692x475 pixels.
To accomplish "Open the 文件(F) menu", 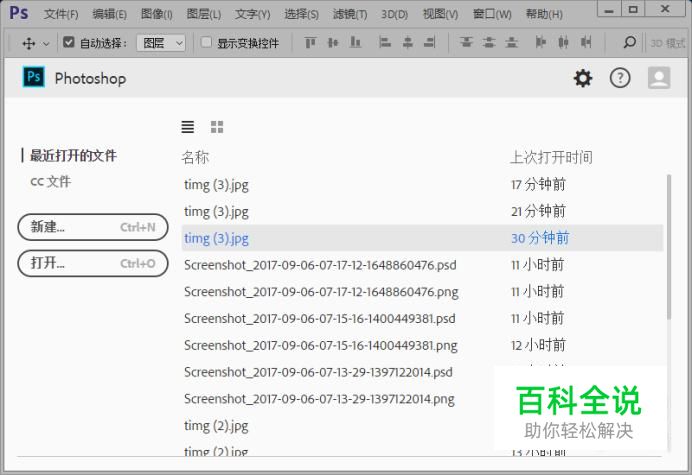I will (61, 14).
